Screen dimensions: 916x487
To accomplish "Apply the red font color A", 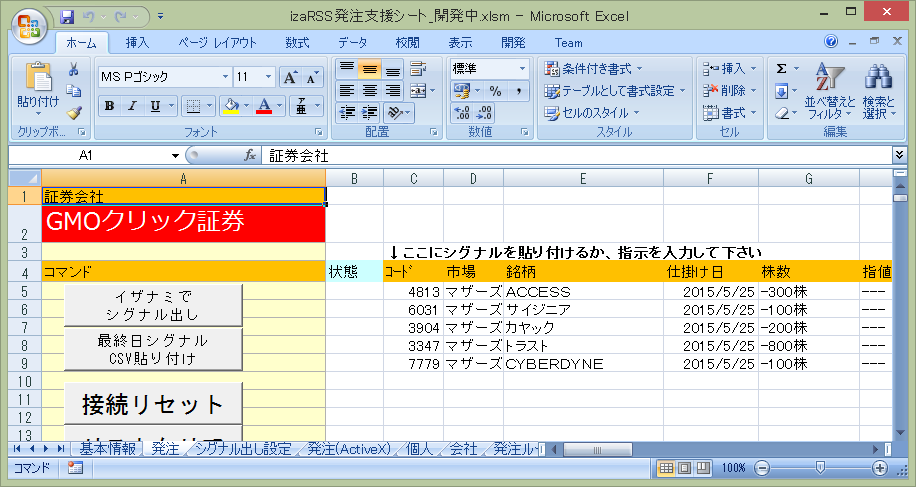I will click(264, 106).
